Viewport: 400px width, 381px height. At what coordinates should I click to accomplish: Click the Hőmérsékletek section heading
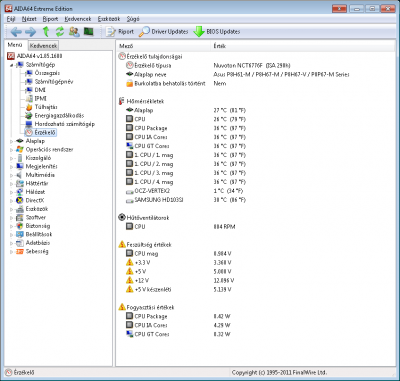pyautogui.click(x=145, y=101)
